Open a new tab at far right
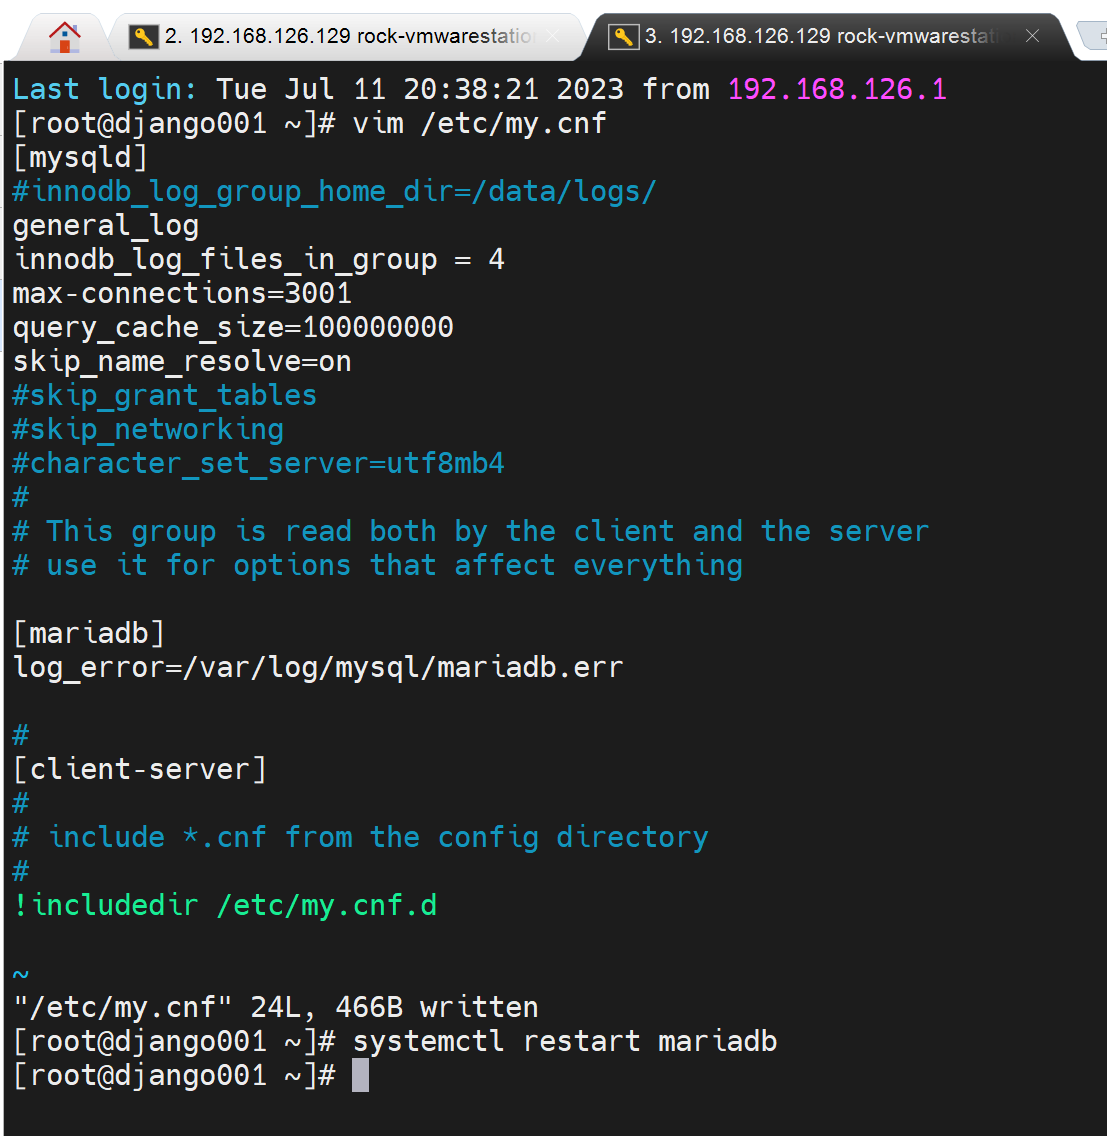The width and height of the screenshot is (1107, 1136). pyautogui.click(x=1092, y=37)
